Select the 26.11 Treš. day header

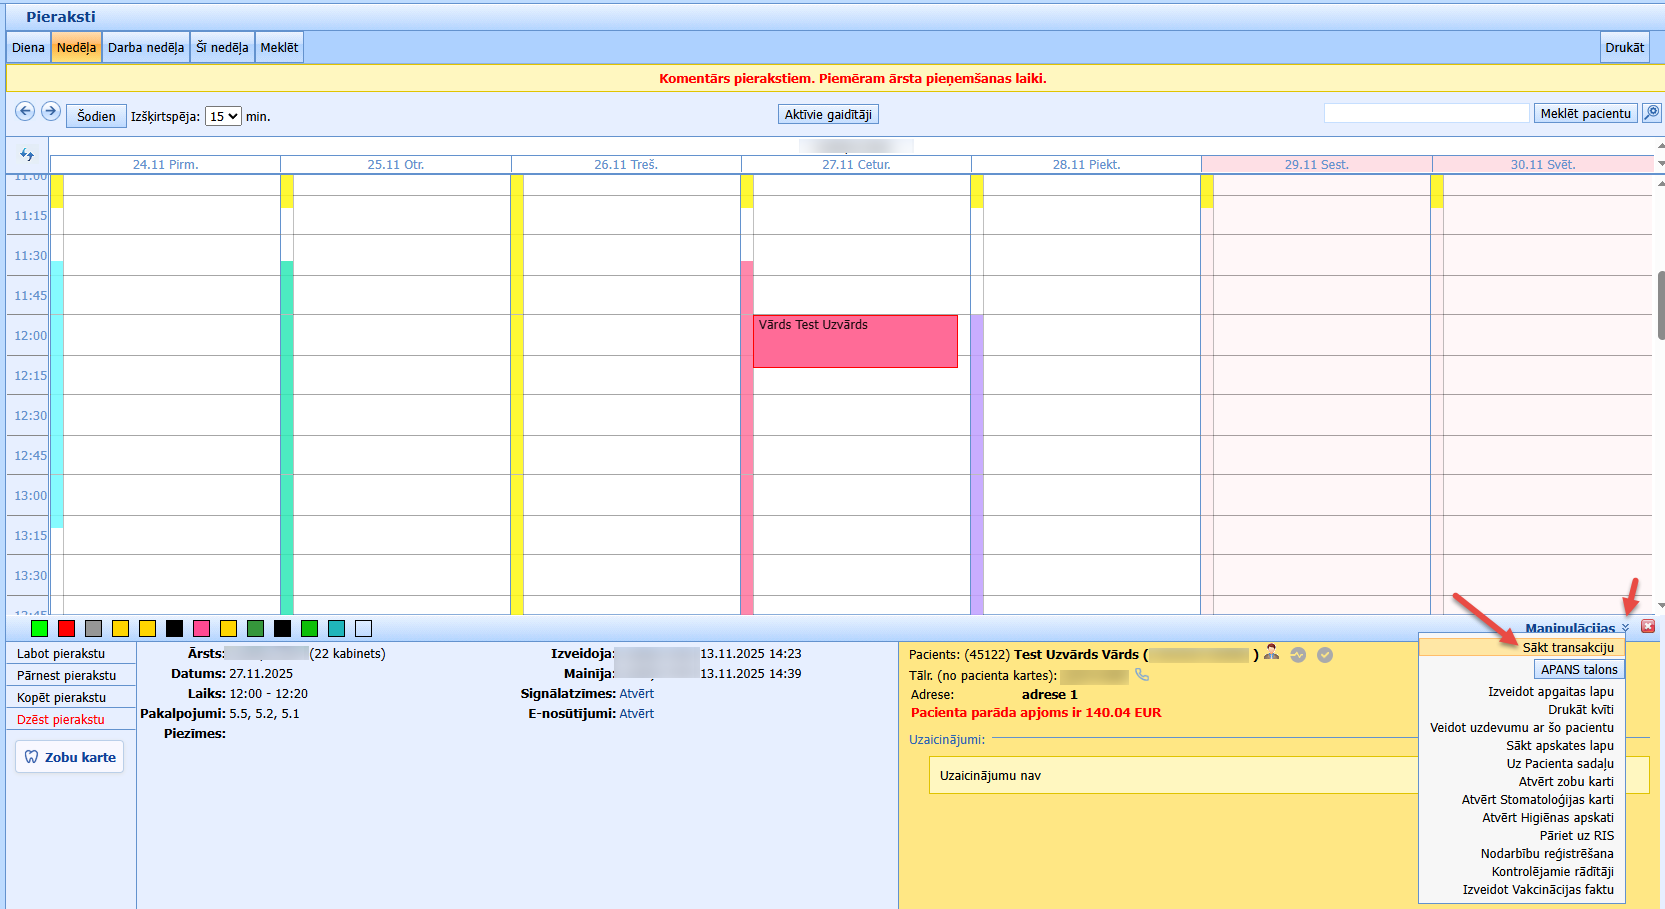626,164
